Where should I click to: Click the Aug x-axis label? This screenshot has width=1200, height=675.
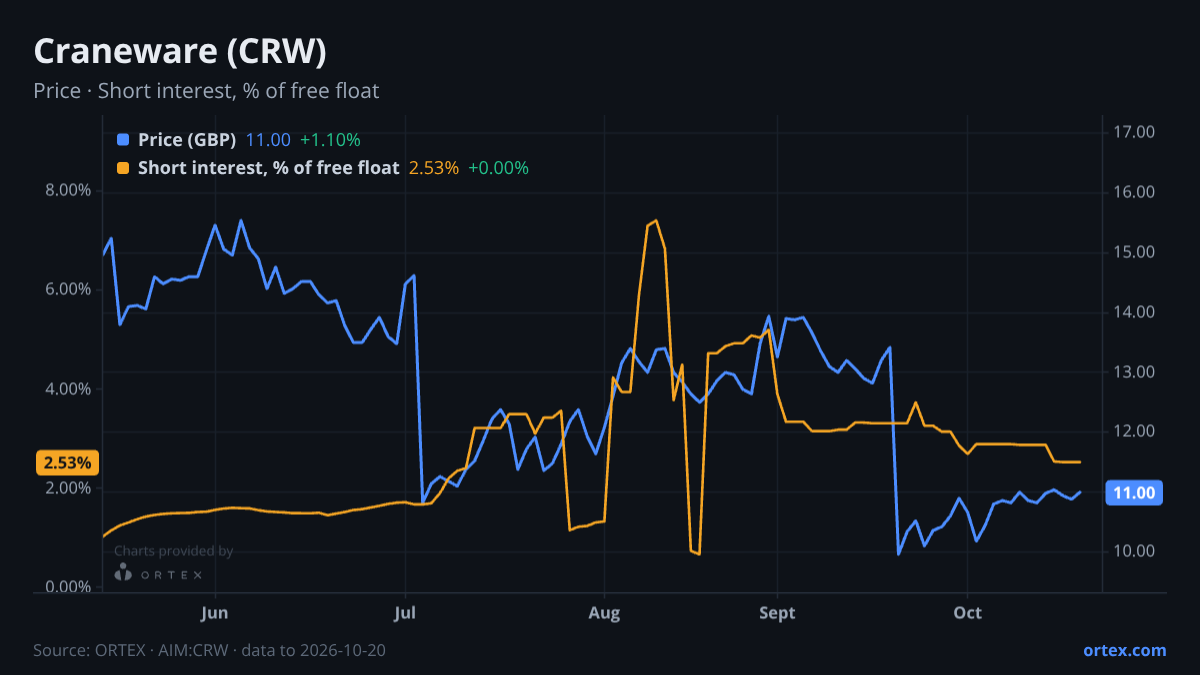[604, 613]
